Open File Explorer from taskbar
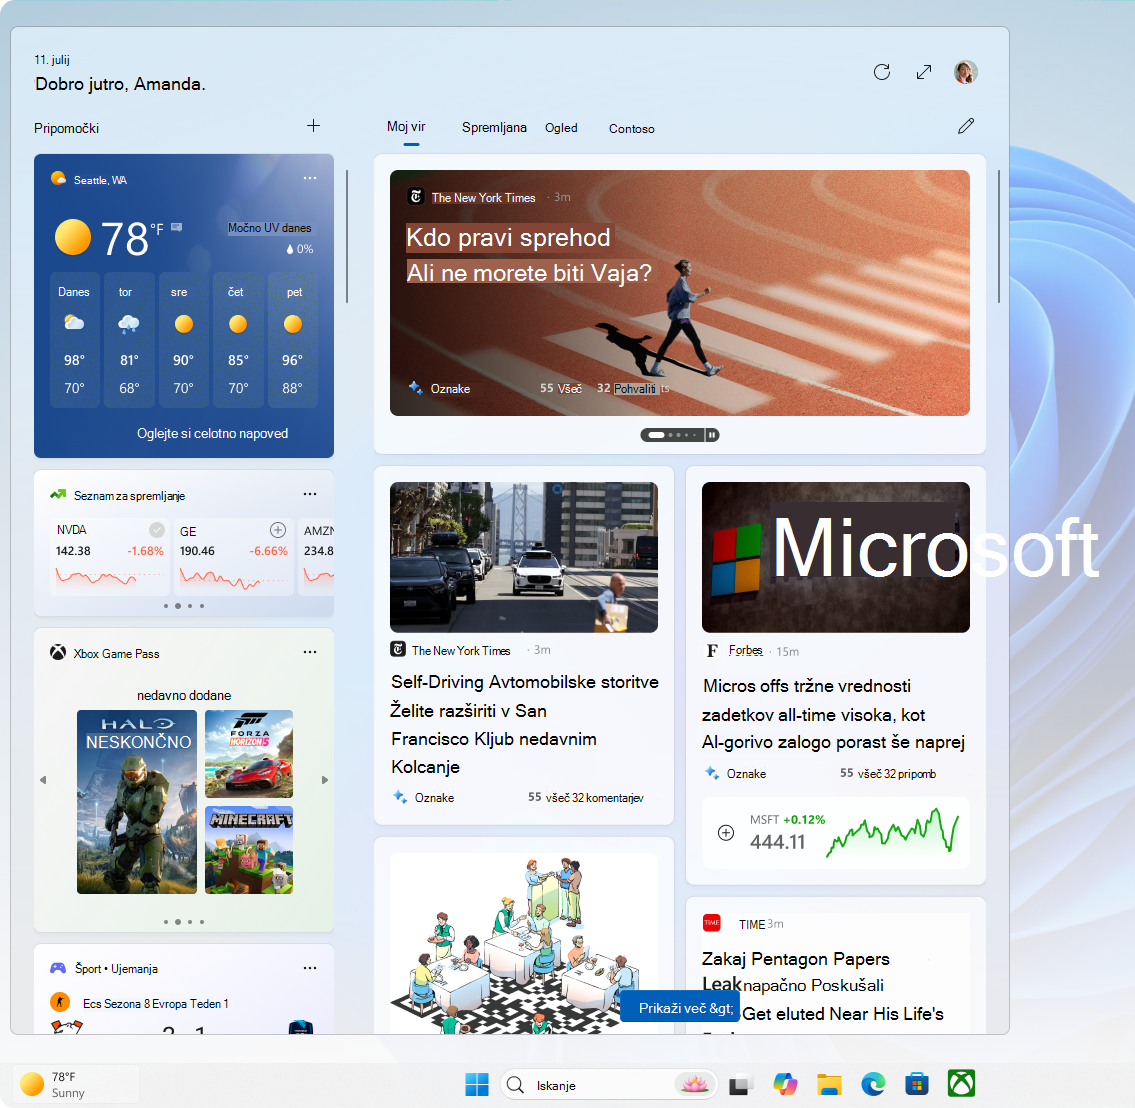Screen dimensions: 1135x1108 [x=829, y=1084]
